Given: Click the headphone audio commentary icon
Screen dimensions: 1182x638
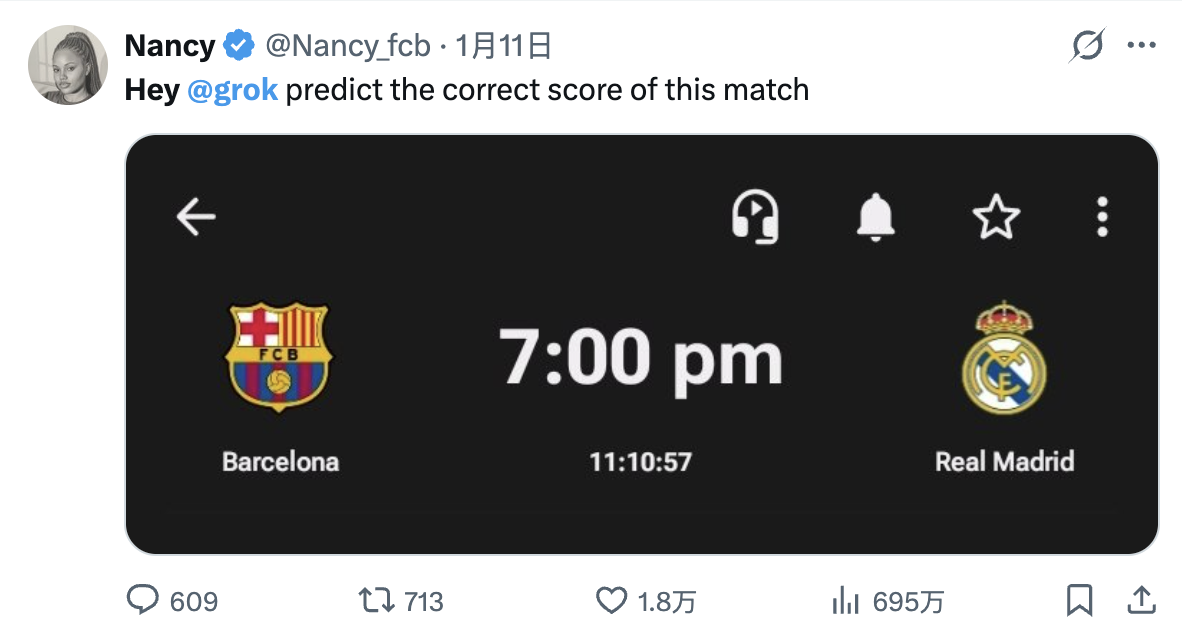Looking at the screenshot, I should point(755,216).
